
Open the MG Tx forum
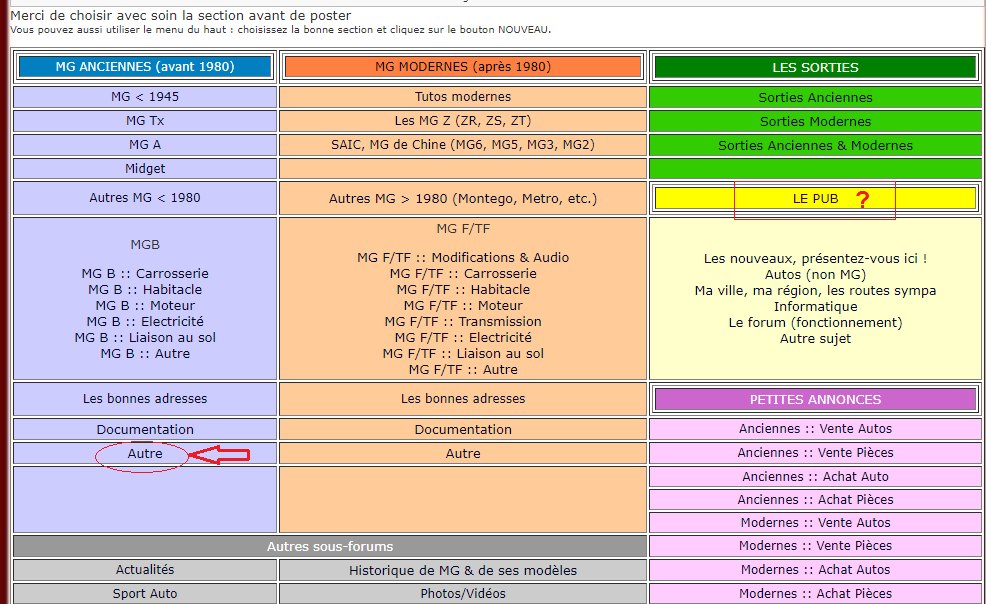click(145, 121)
